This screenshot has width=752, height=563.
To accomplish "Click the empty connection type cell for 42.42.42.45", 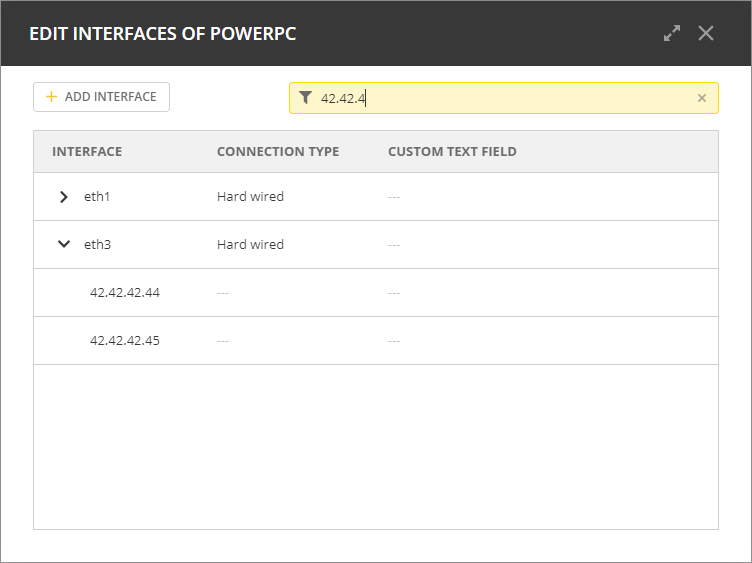I will pos(223,341).
